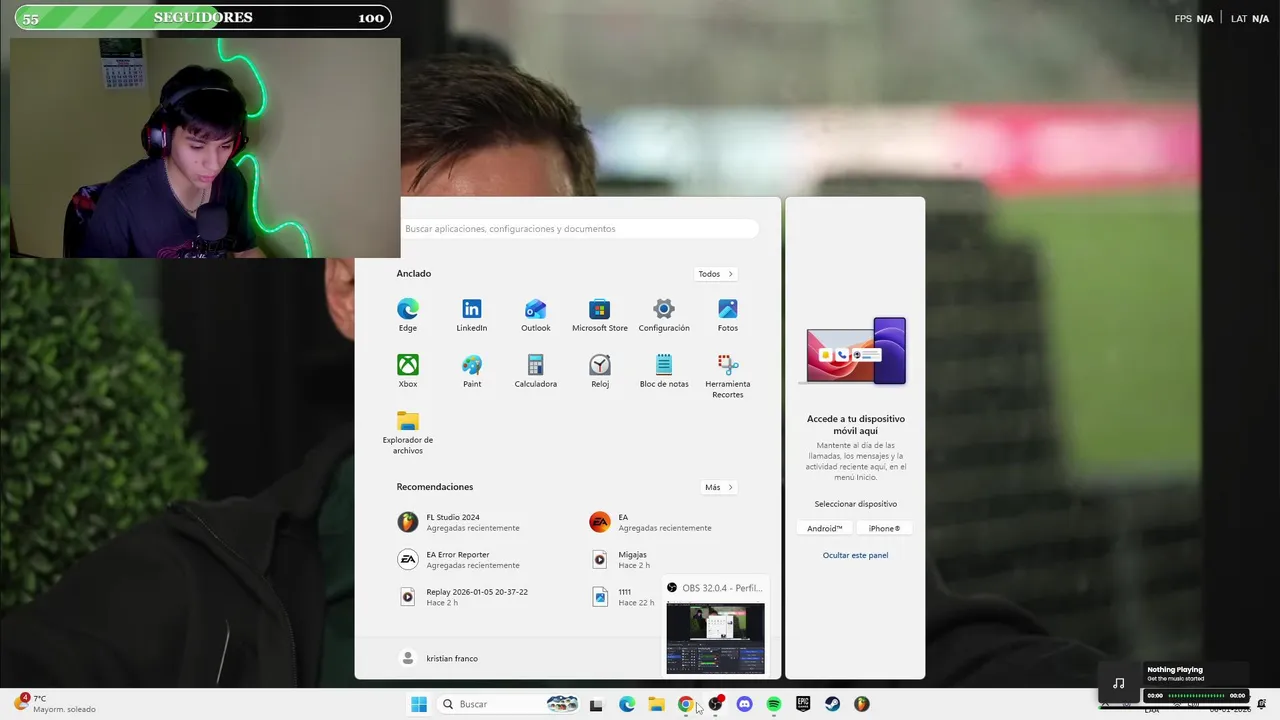Screen dimensions: 1280x720
Task: Open the Reloj clock app
Action: [x=600, y=371]
